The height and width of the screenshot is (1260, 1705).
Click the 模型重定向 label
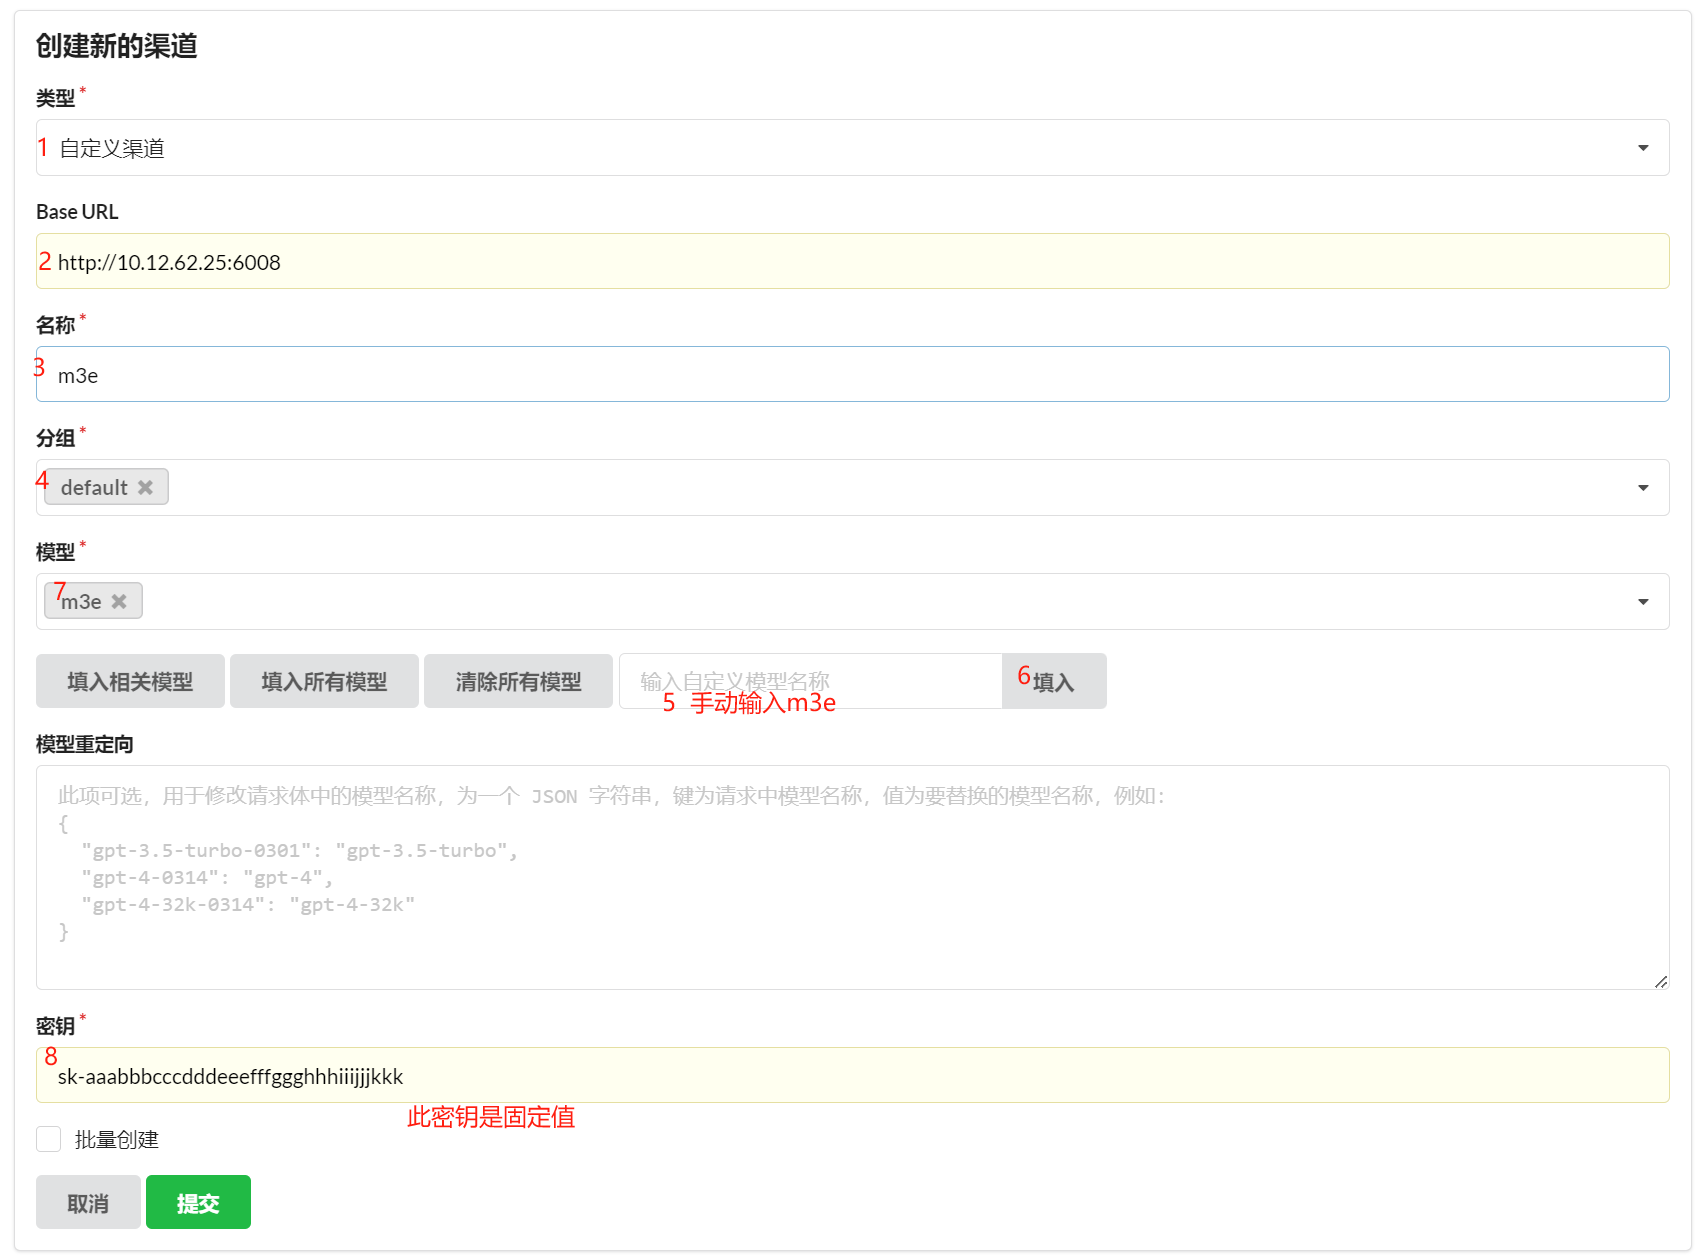tap(85, 745)
